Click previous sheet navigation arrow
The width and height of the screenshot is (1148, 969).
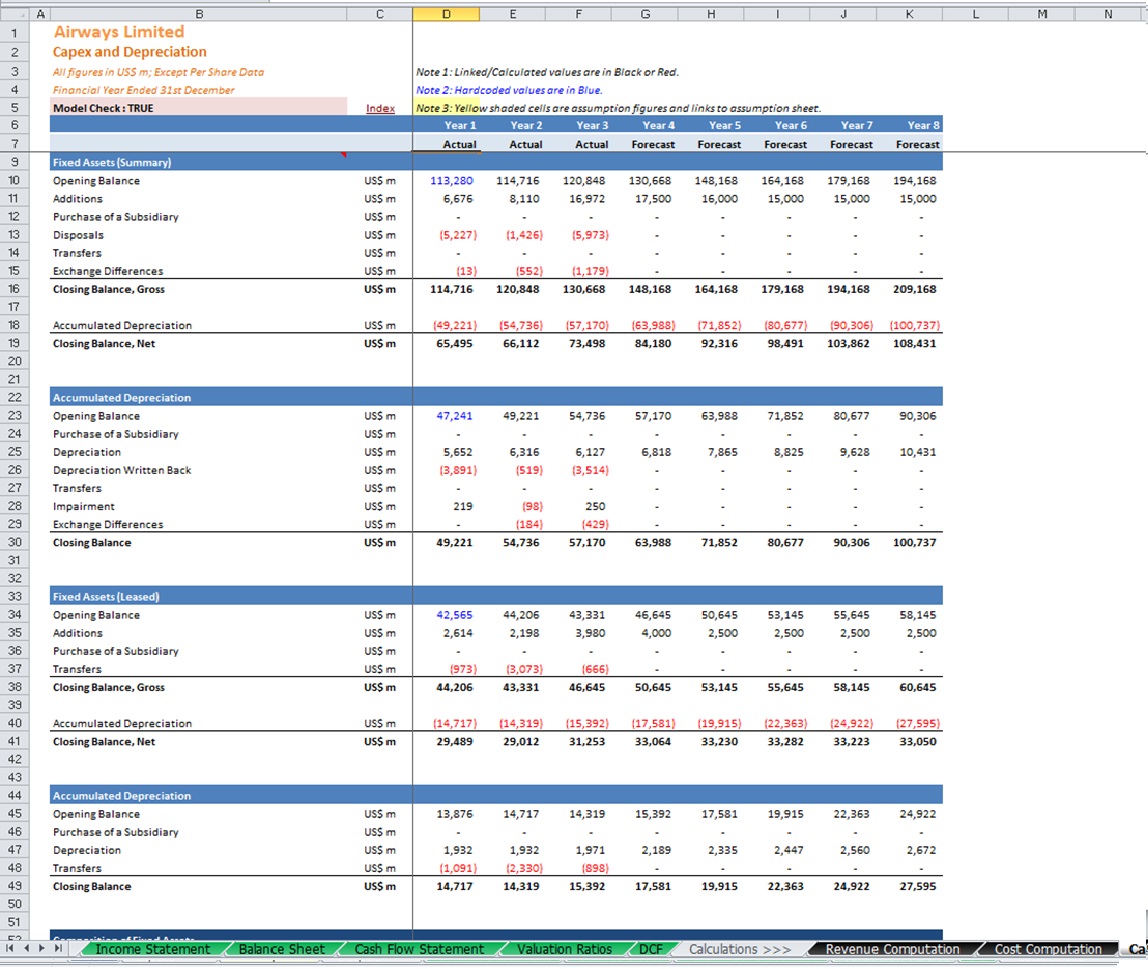(26, 948)
